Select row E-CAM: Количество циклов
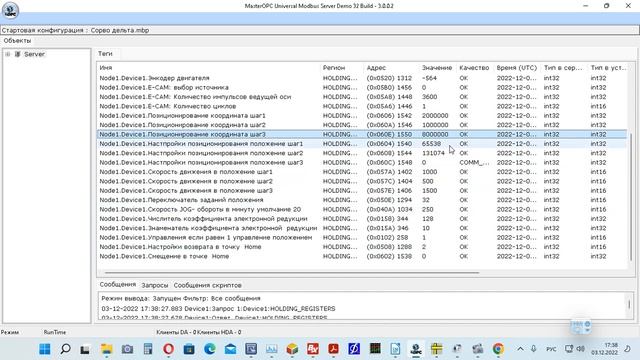 click(362, 106)
